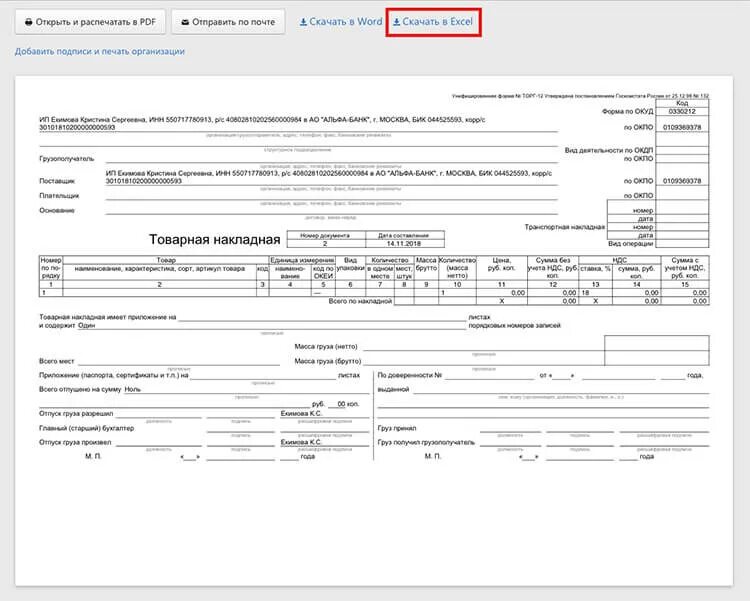Click 'Груз получил грузополучатель' label
Screen dimensions: 750x601
click(x=426, y=443)
